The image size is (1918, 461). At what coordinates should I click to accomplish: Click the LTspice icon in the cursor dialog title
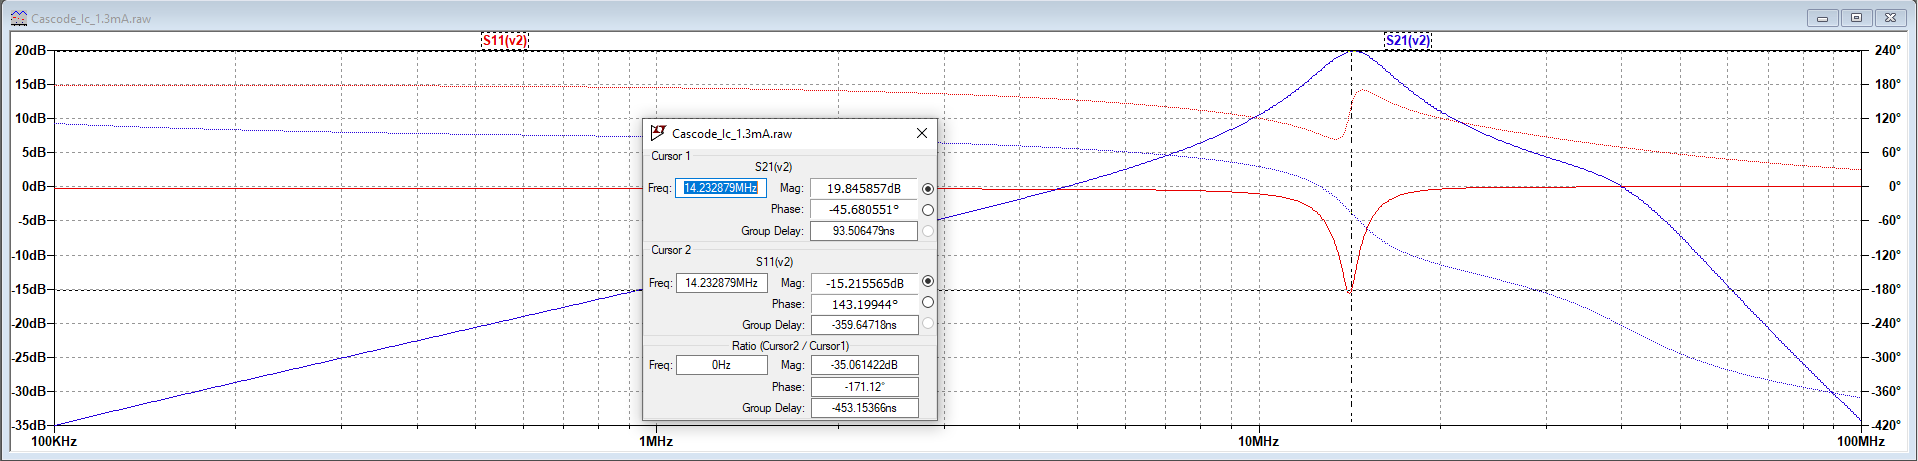point(658,133)
